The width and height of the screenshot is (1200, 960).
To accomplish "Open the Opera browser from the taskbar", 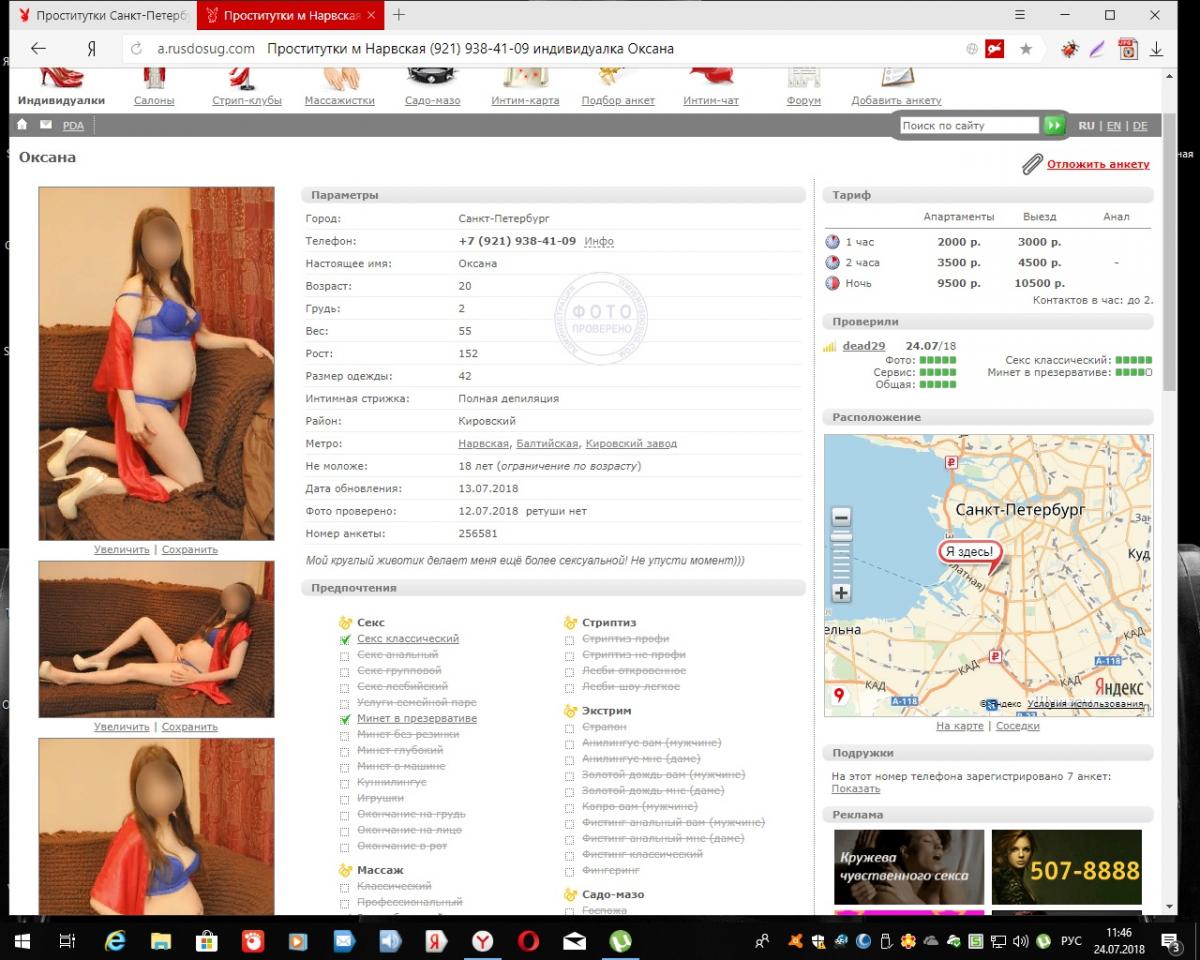I will tap(528, 941).
